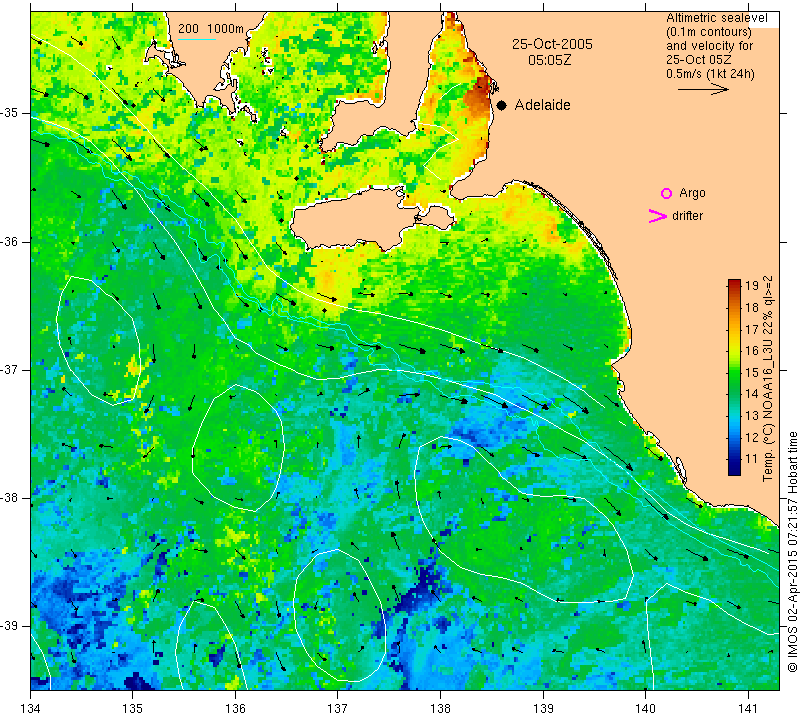Click the 'Adelaide' label
This screenshot has height=720, width=800.
(x=542, y=105)
